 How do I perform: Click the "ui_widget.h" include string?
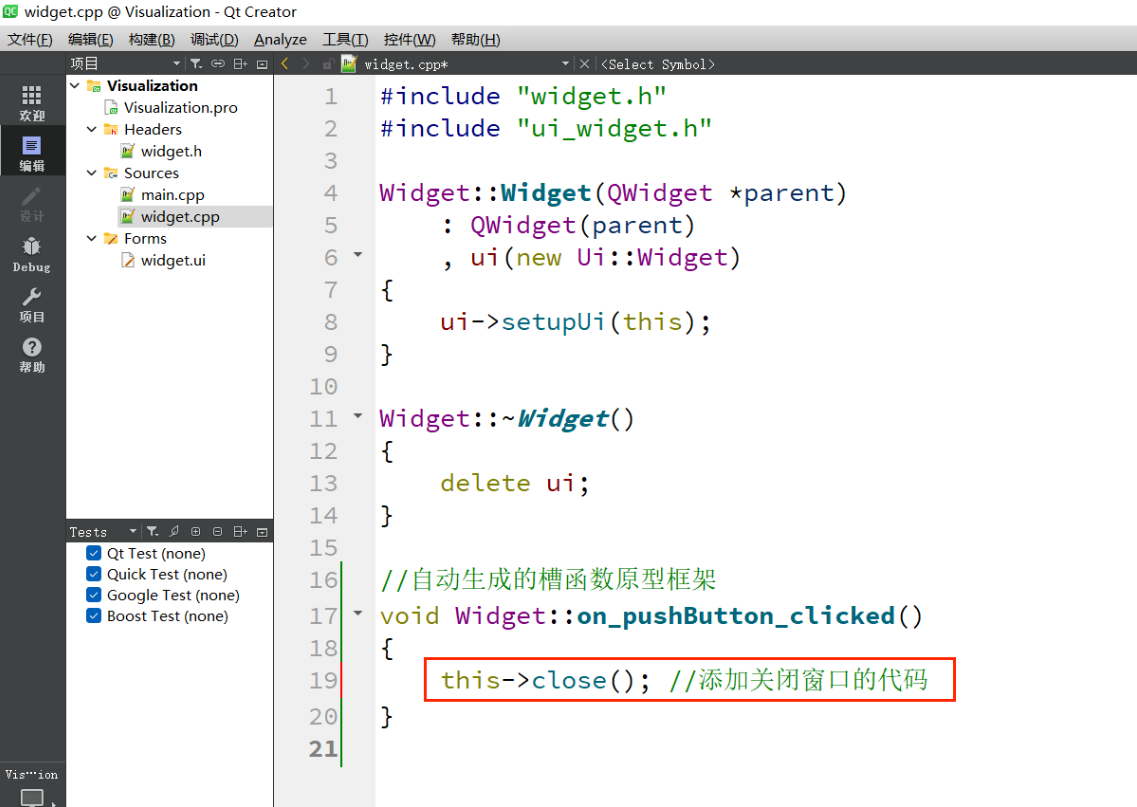coord(614,128)
